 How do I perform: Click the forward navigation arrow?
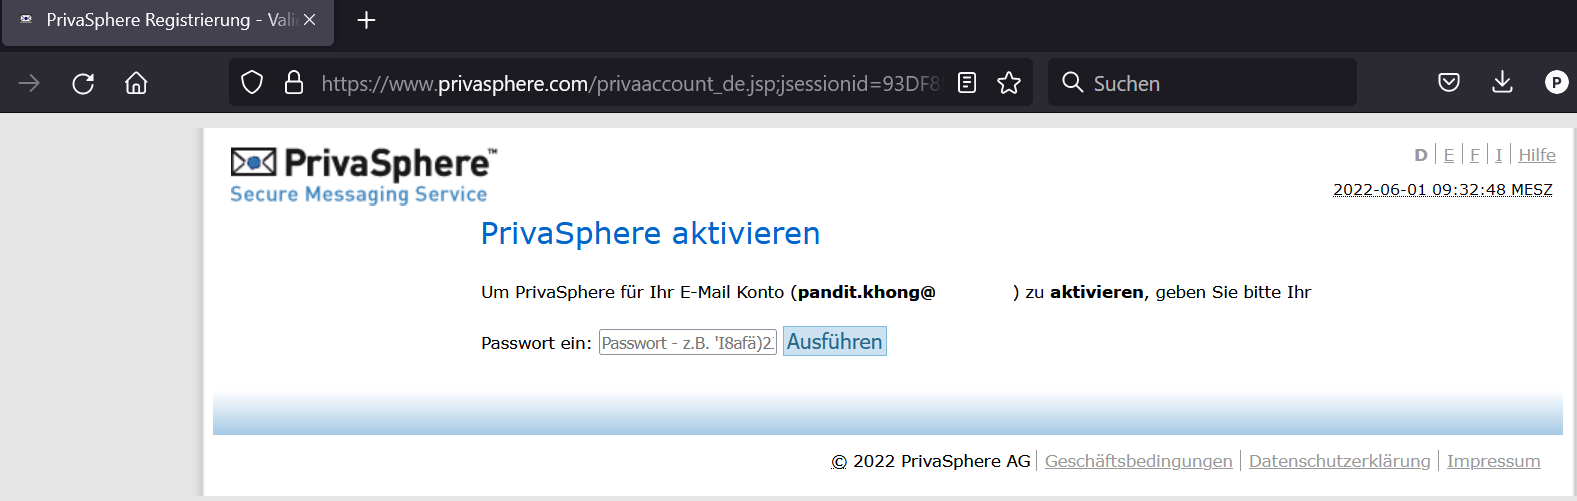click(x=29, y=83)
